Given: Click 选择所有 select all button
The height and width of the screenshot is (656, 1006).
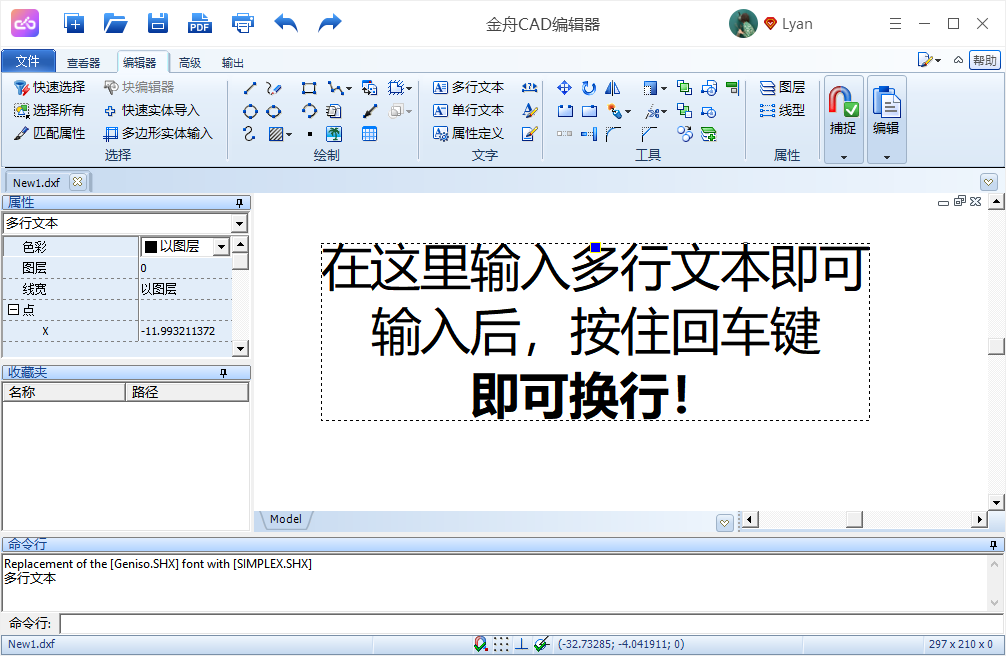Looking at the screenshot, I should [x=49, y=110].
